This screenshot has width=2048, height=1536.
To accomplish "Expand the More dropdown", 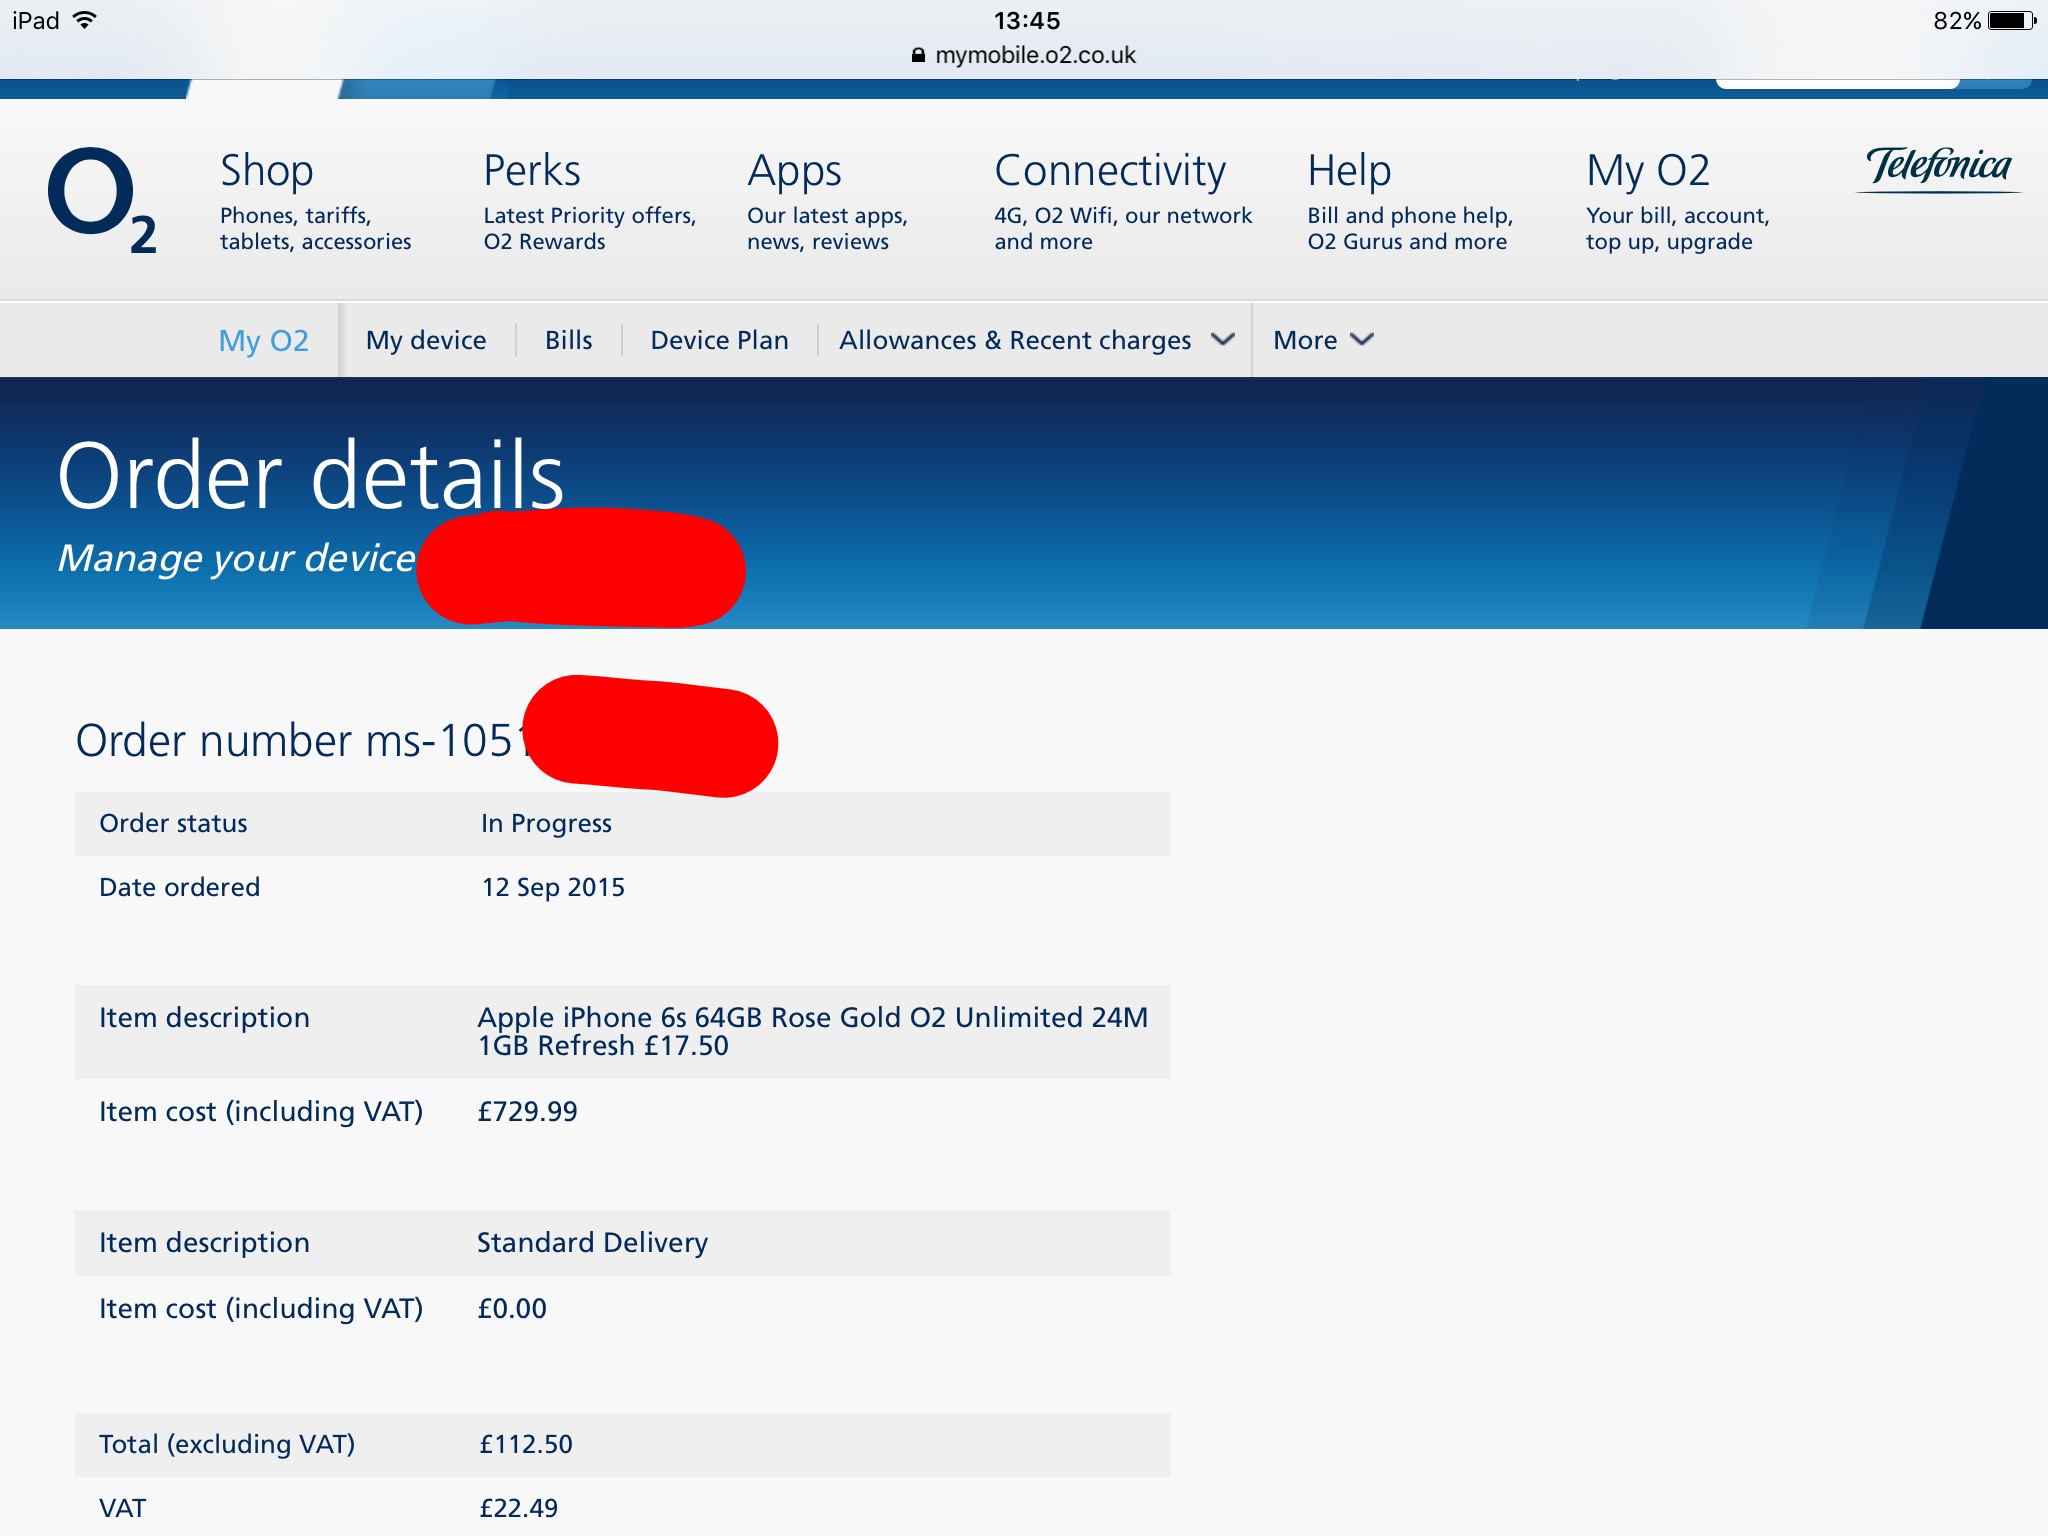I will pos(1323,340).
